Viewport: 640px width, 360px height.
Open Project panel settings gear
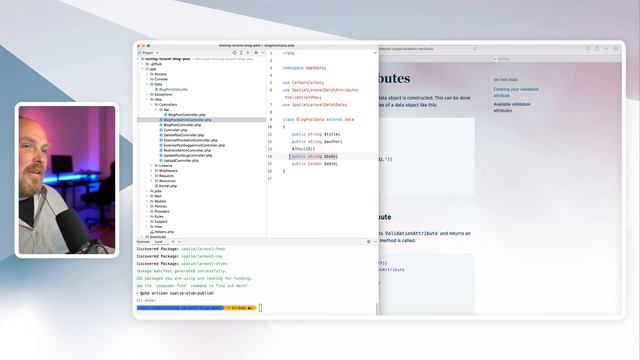tap(256, 53)
